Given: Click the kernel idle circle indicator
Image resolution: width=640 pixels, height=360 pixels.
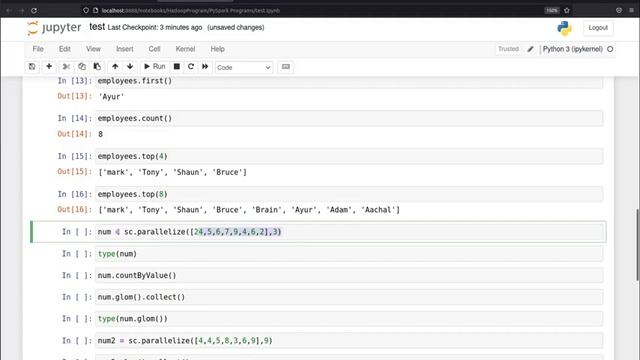Looking at the screenshot, I should pos(610,49).
